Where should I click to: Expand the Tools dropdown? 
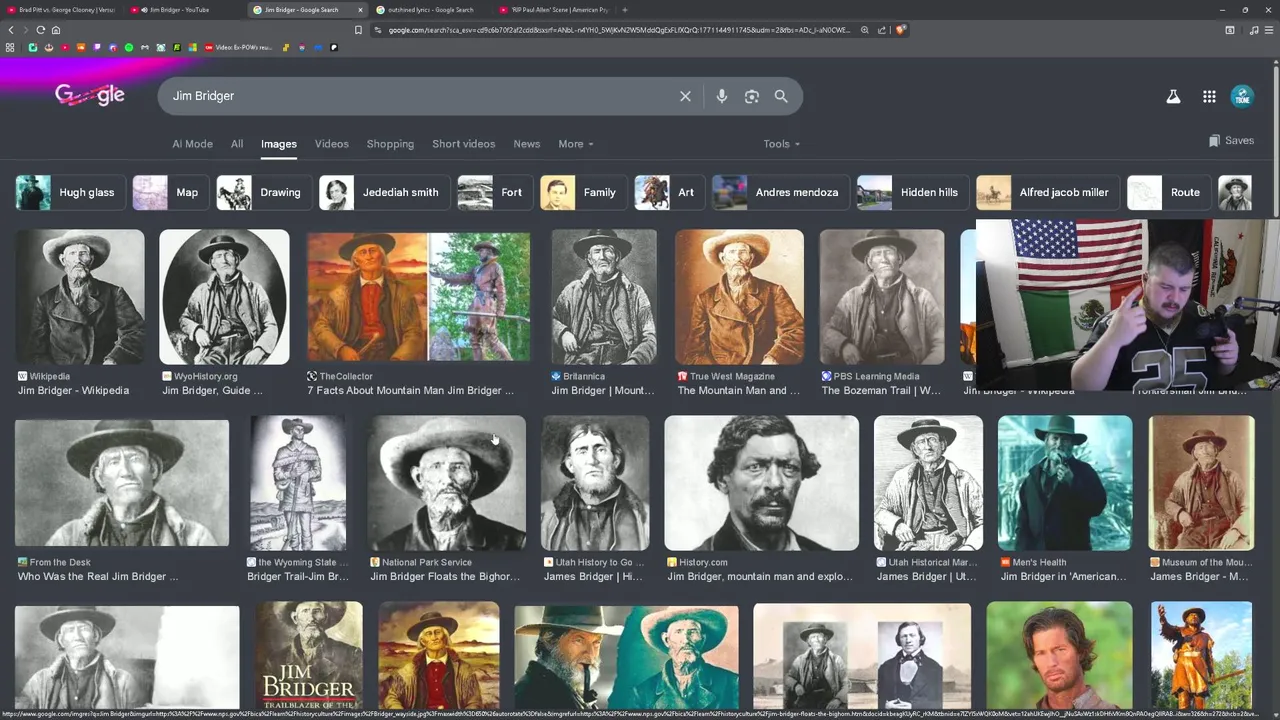[x=782, y=144]
